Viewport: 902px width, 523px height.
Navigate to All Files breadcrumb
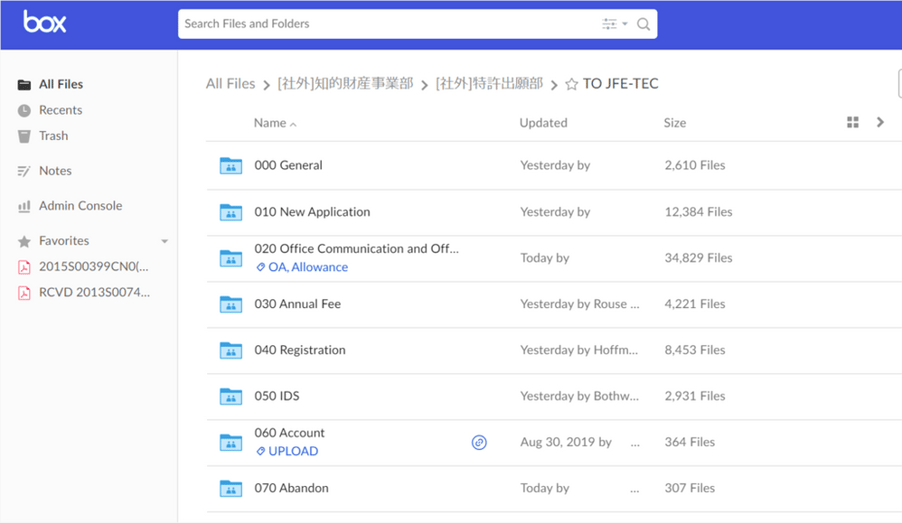click(x=230, y=84)
